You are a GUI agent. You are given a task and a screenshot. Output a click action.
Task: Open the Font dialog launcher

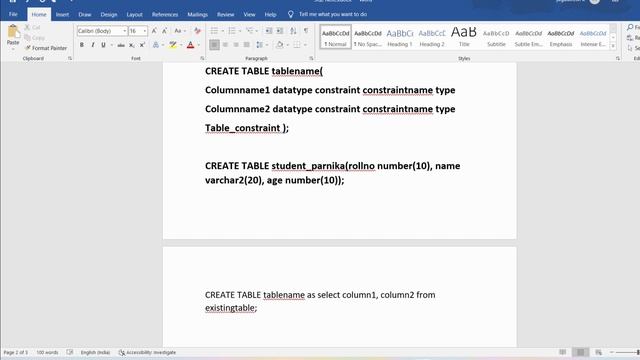point(202,59)
